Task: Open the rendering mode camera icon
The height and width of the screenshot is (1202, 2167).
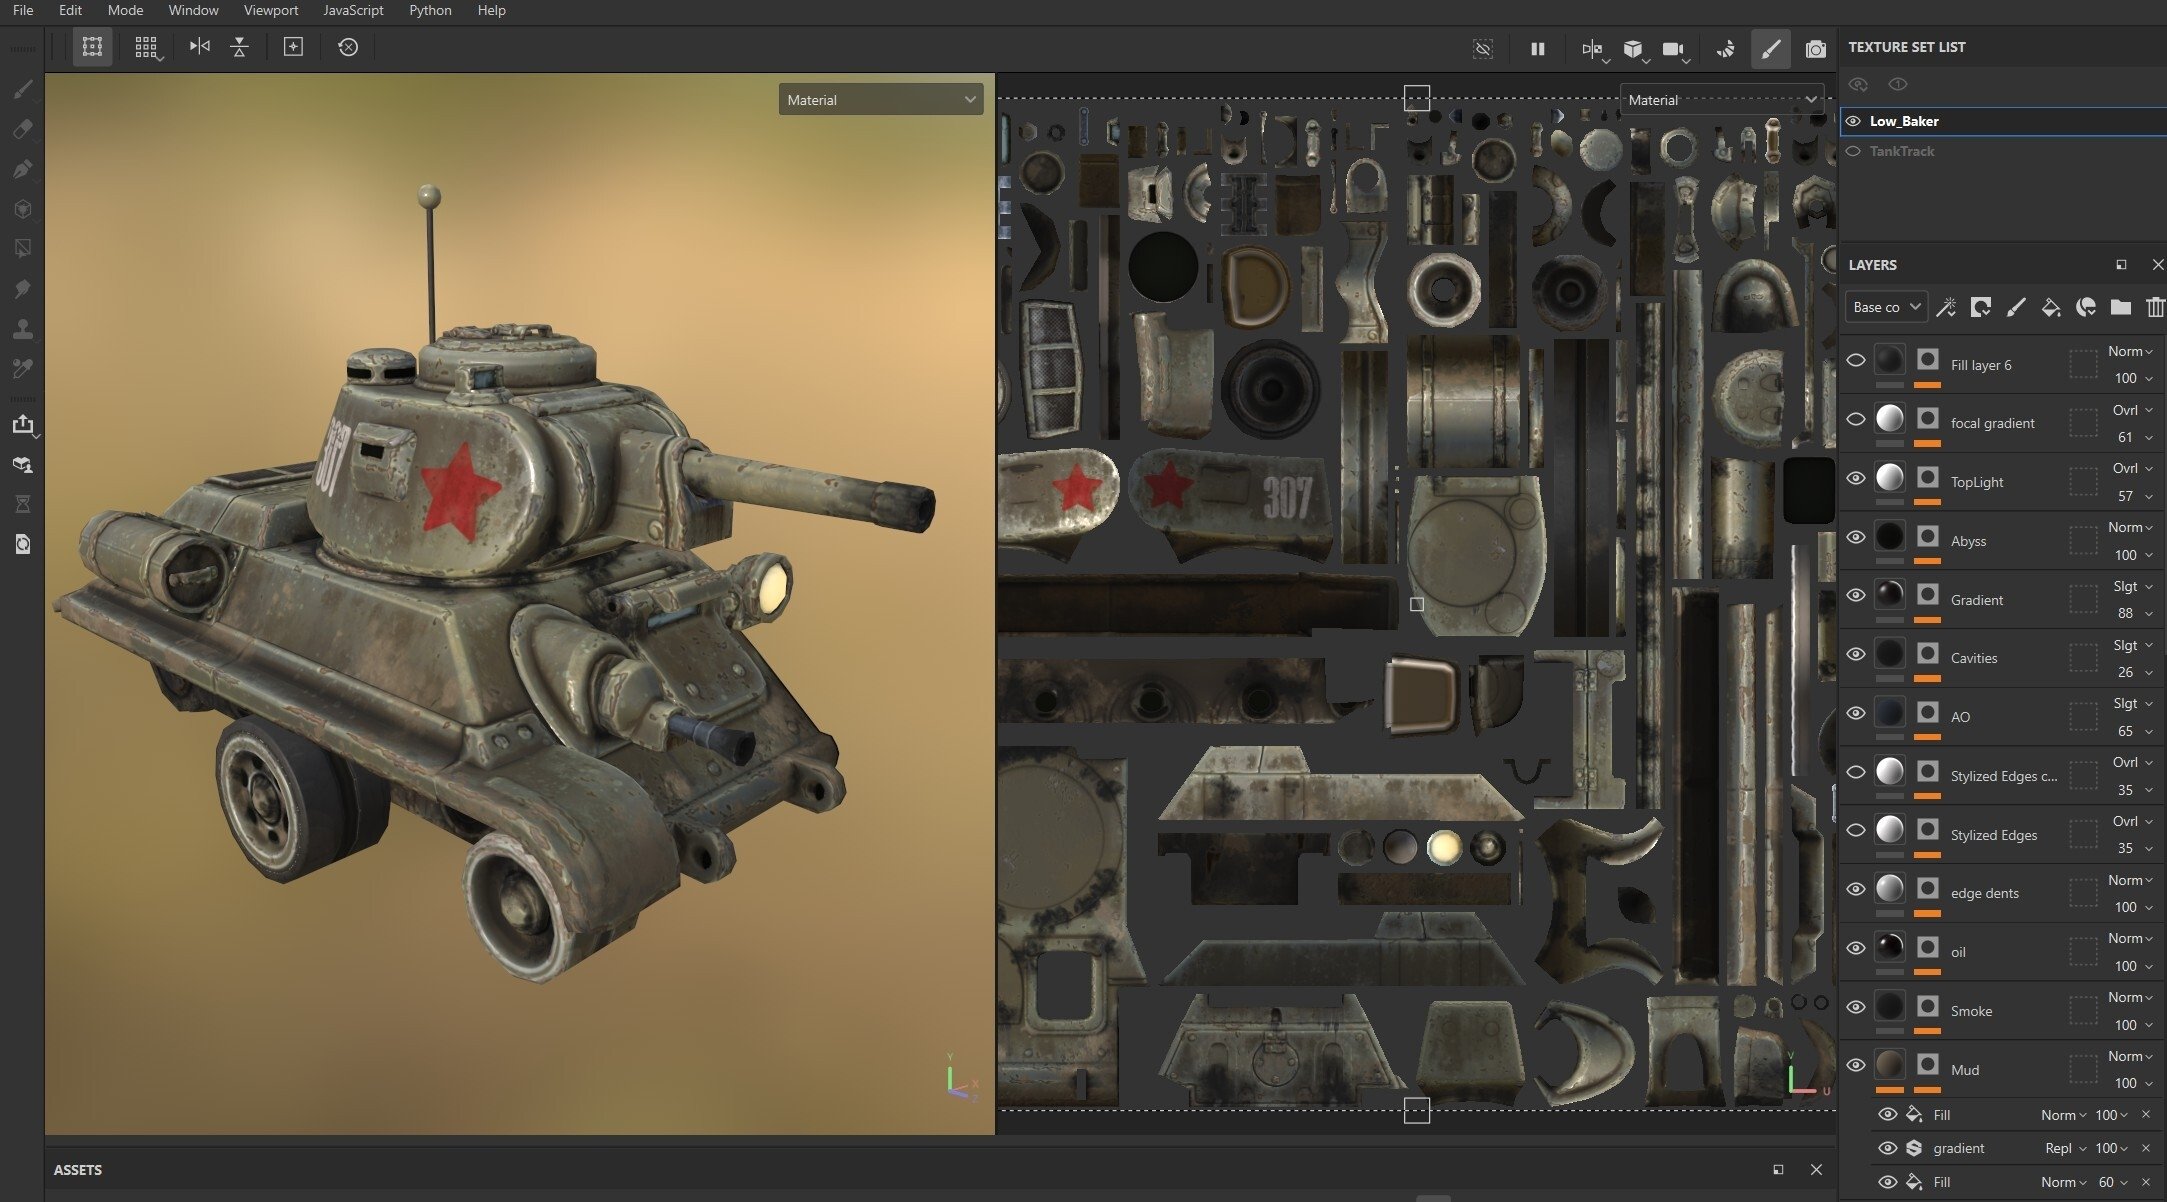Action: tap(1815, 48)
